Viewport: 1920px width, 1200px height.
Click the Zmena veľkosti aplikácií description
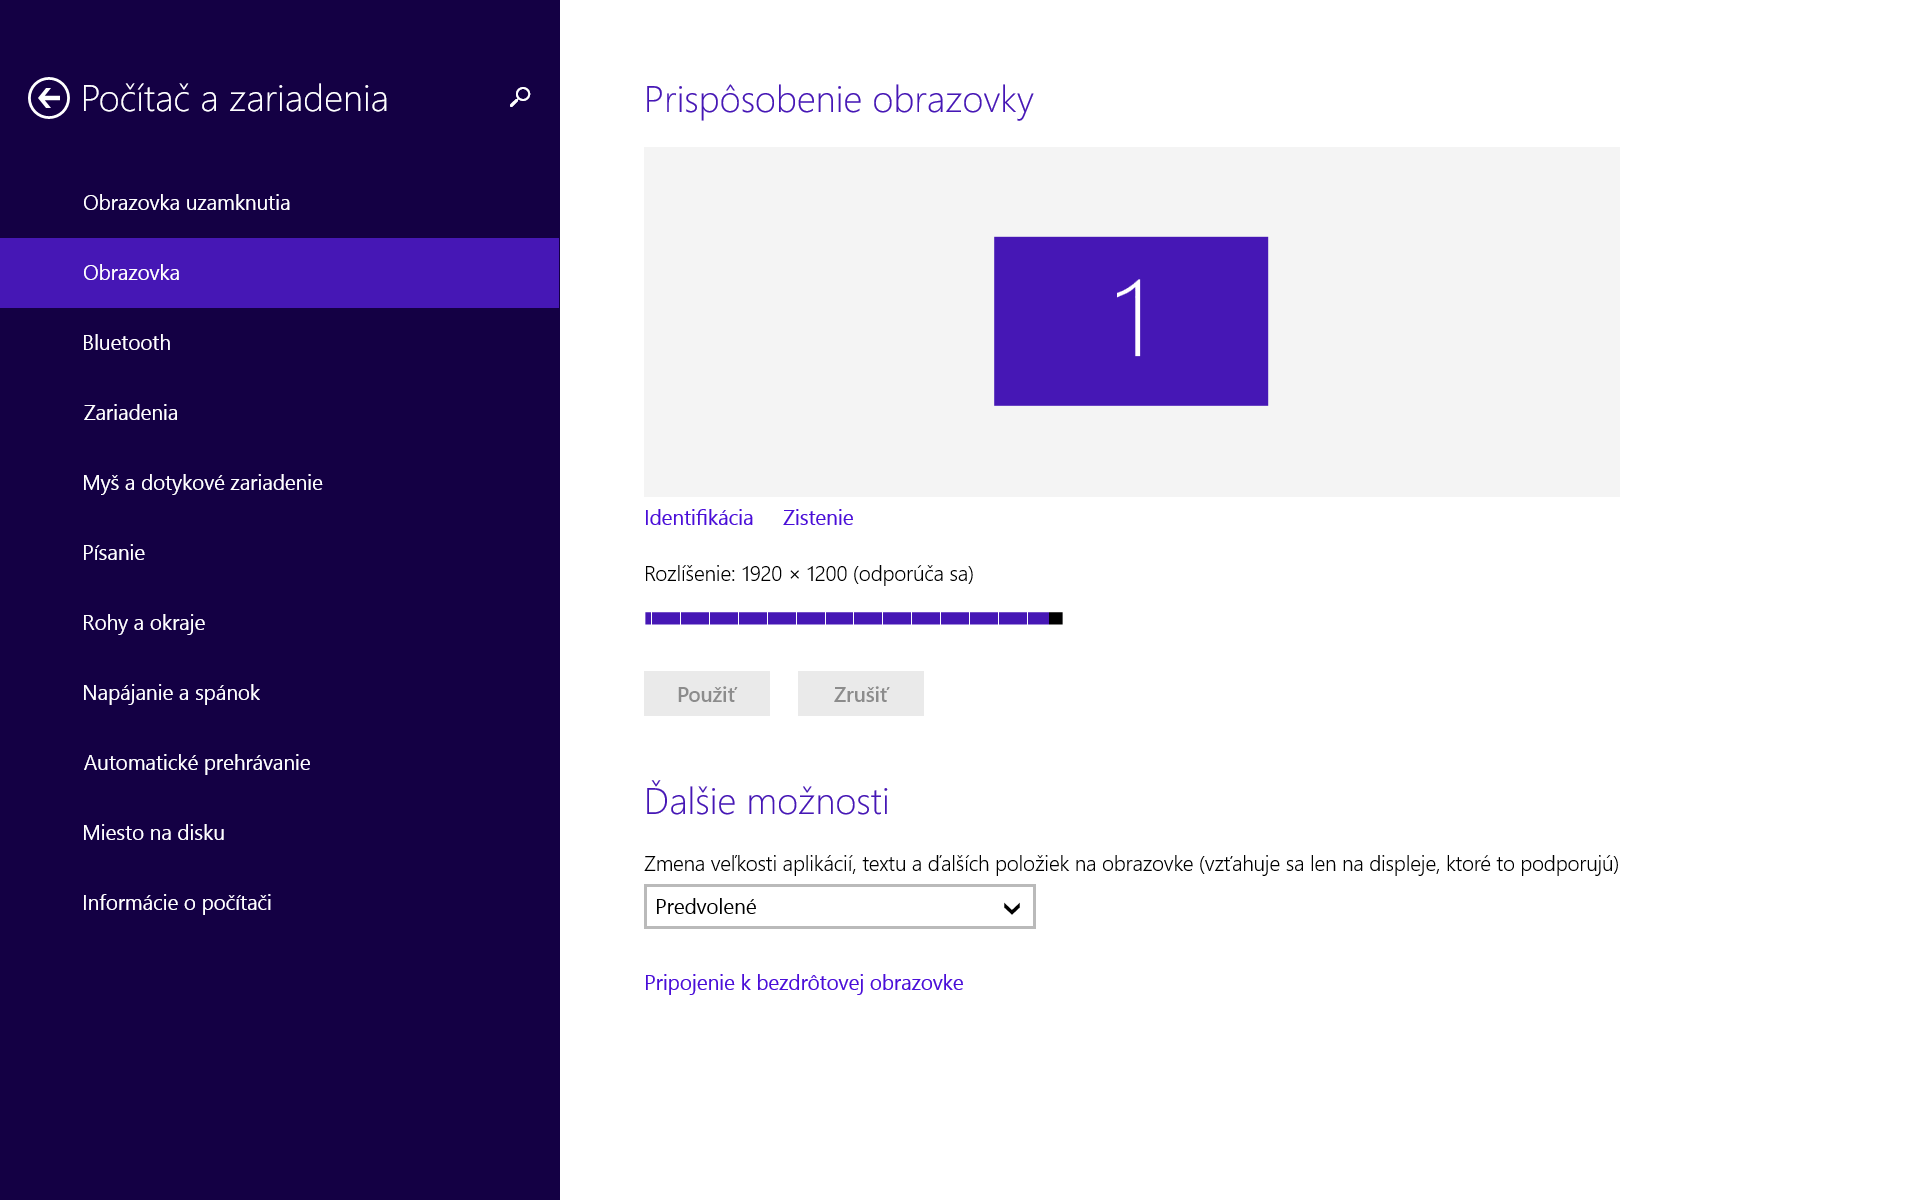pyautogui.click(x=1131, y=864)
